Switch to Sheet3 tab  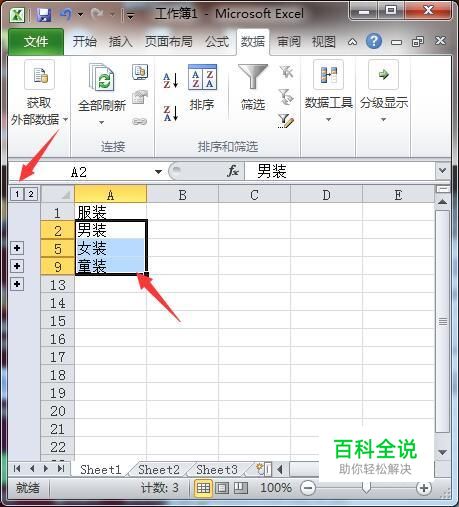pos(217,469)
